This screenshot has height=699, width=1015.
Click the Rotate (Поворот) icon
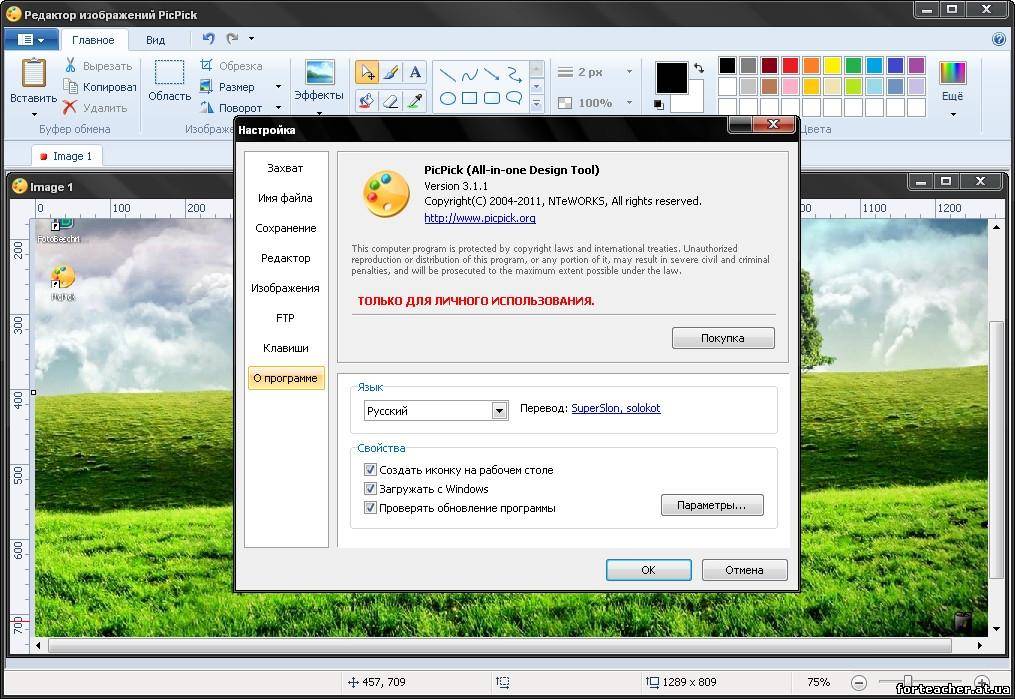206,107
